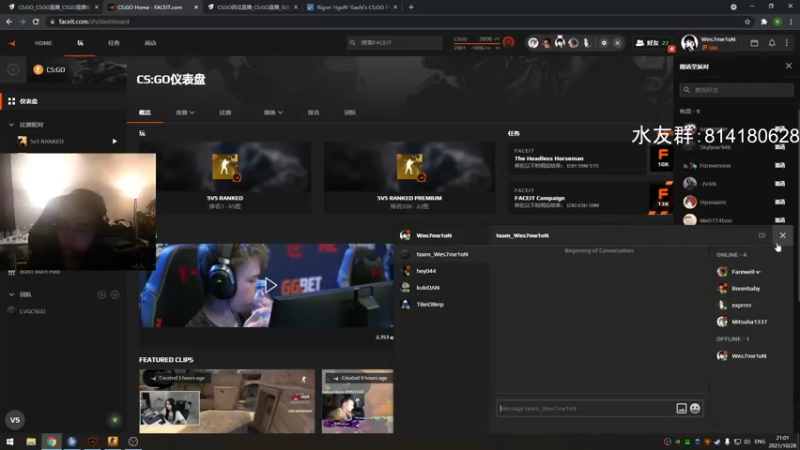Expand the 竞赛 dropdown tab
This screenshot has height=450, width=800.
coord(185,112)
